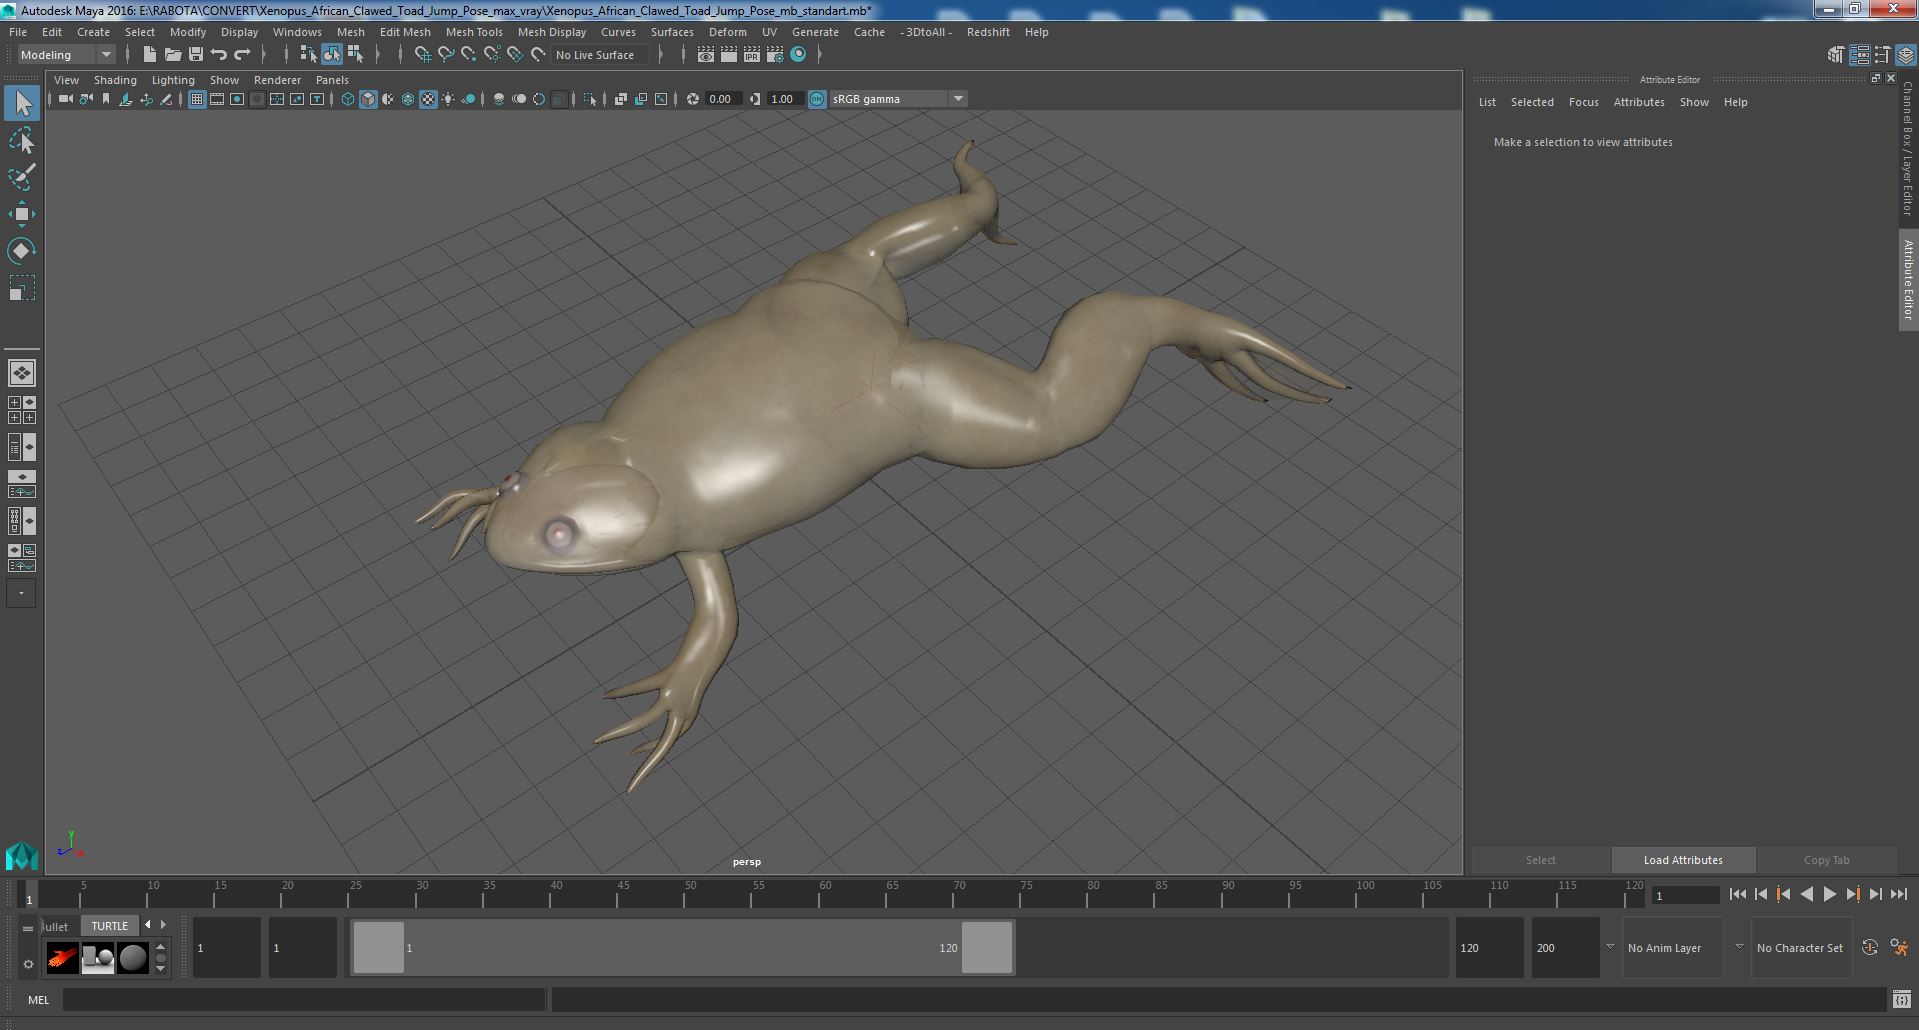The image size is (1919, 1030).
Task: Open the panel Renderer menu
Action: 277,80
